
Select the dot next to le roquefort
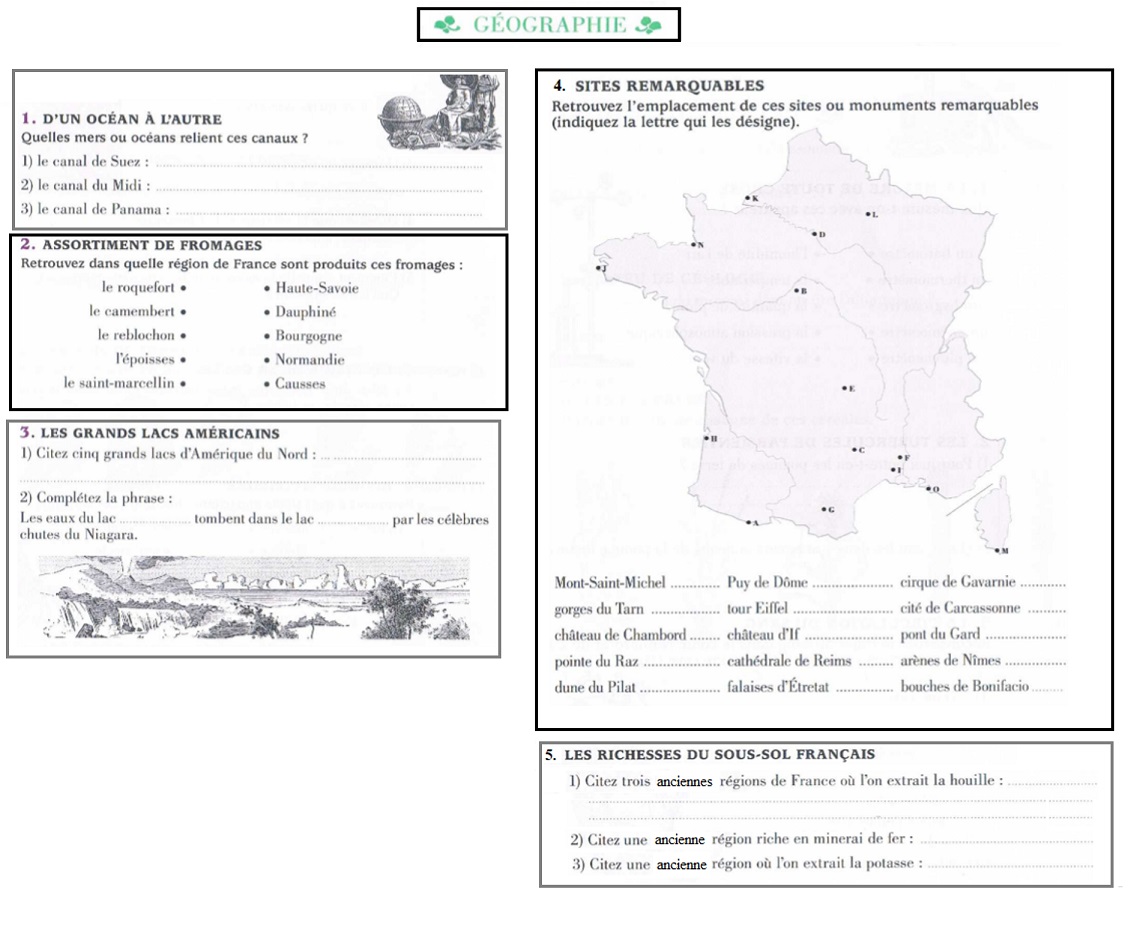click(184, 288)
